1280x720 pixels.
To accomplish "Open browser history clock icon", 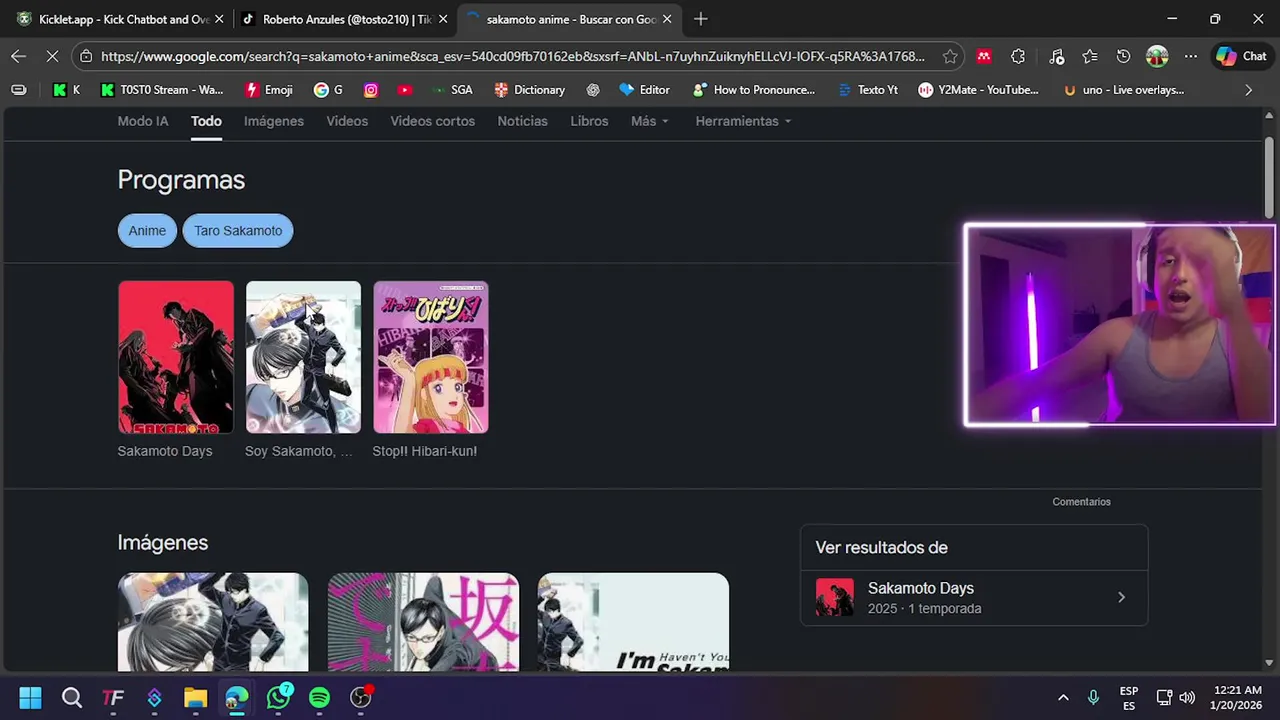I will [x=1124, y=57].
